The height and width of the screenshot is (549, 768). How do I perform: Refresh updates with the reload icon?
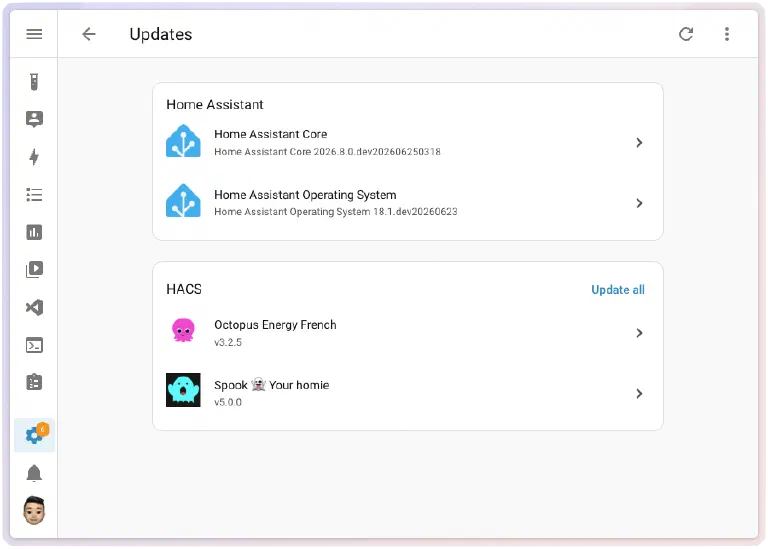[686, 34]
